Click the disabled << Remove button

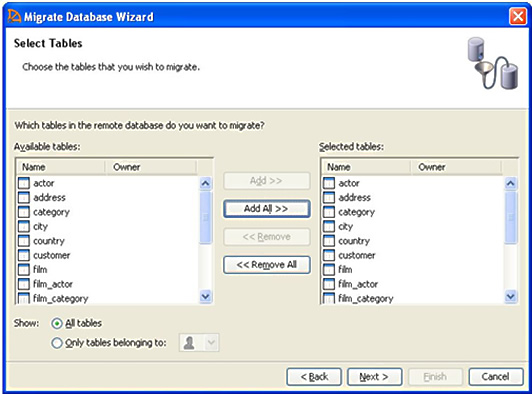[x=267, y=237]
